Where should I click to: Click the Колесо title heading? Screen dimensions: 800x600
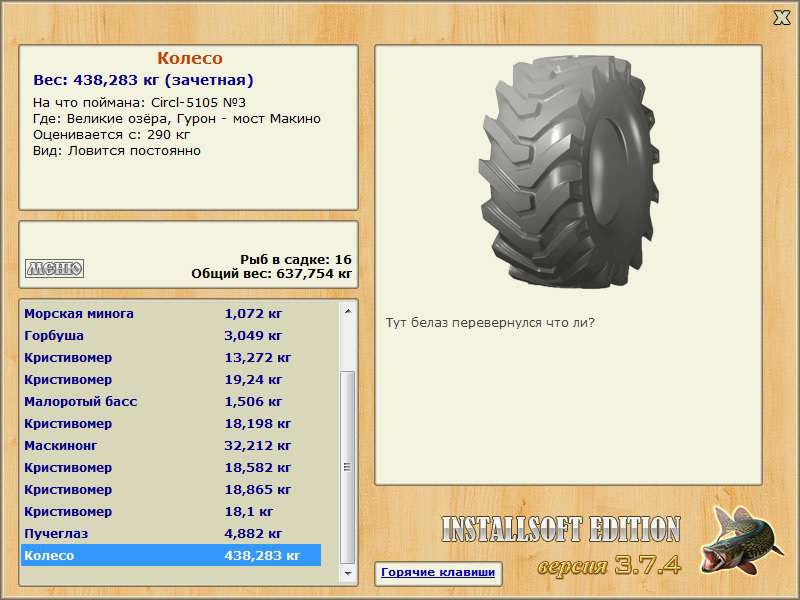point(189,58)
